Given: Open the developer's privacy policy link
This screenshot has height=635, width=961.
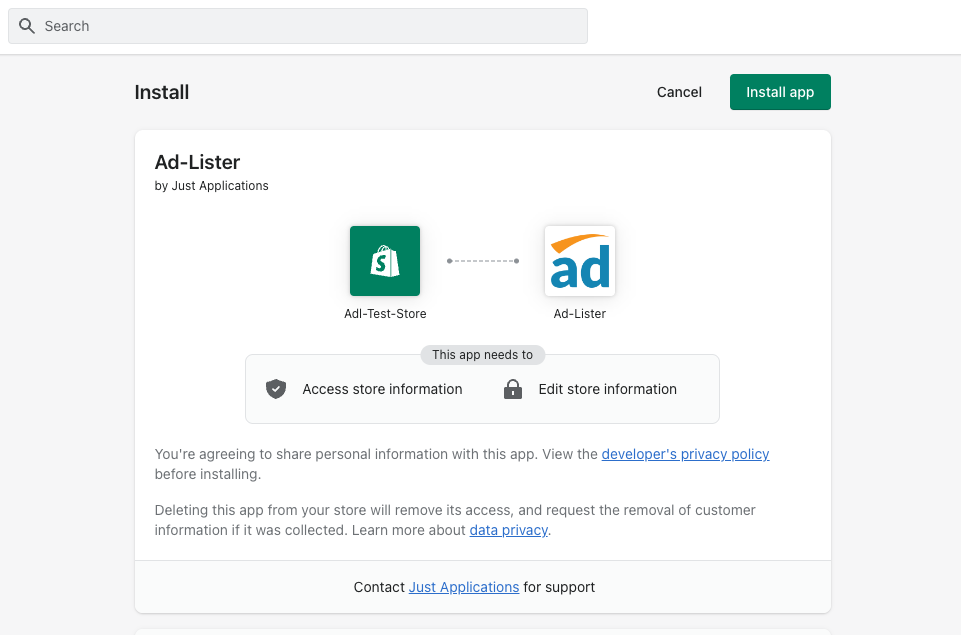Looking at the screenshot, I should (685, 454).
